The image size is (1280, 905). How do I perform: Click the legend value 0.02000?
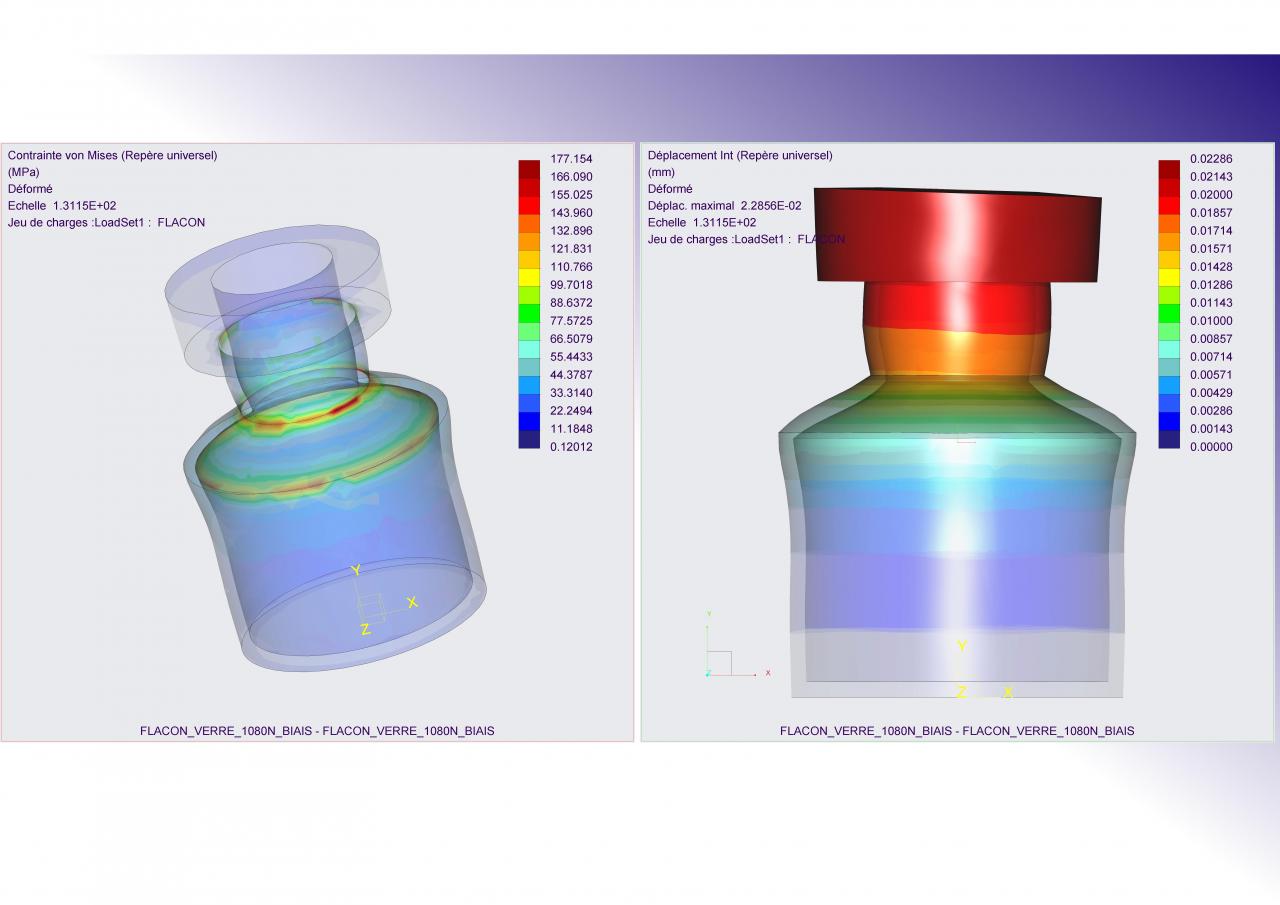(x=1211, y=195)
